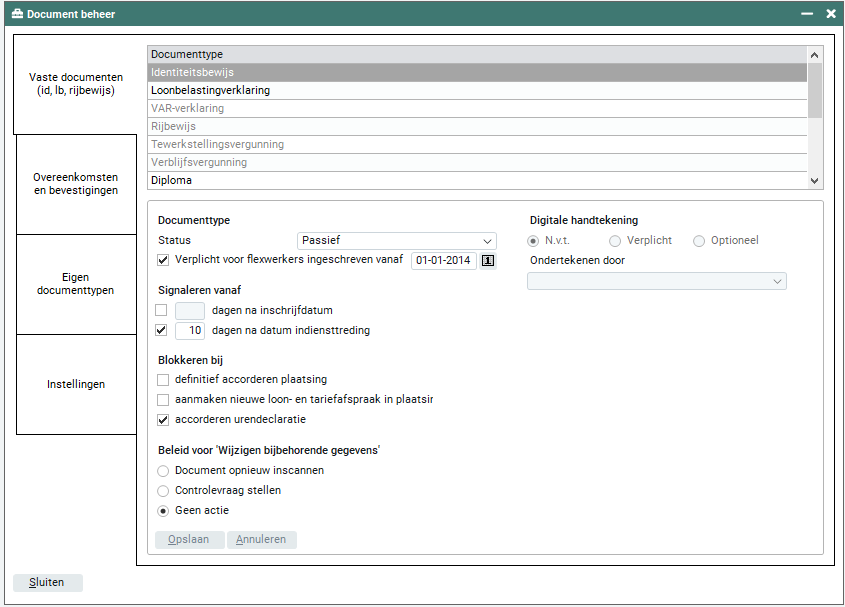Viewport: 845px width, 607px height.
Task: Click the days field containing 10
Action: click(x=190, y=330)
